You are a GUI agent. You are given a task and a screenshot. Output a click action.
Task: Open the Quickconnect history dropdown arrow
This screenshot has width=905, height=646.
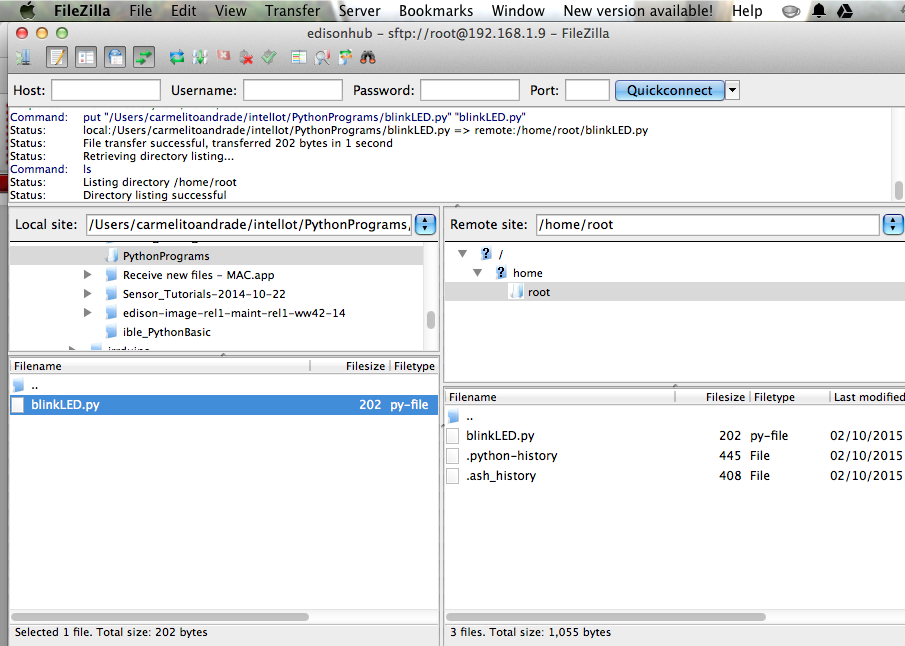[732, 90]
